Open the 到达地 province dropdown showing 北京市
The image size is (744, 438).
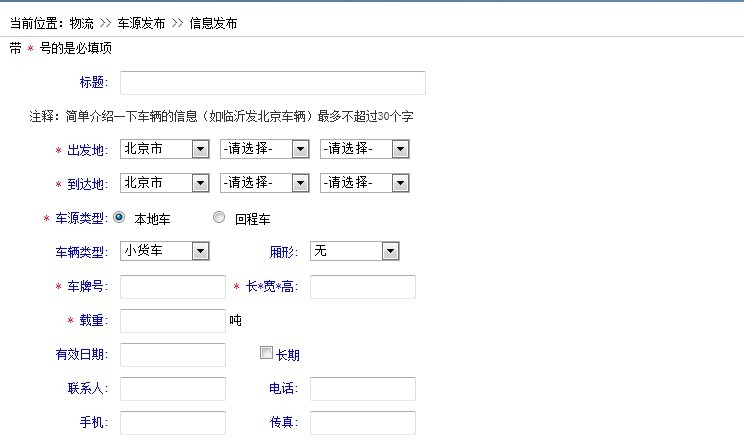coord(165,183)
